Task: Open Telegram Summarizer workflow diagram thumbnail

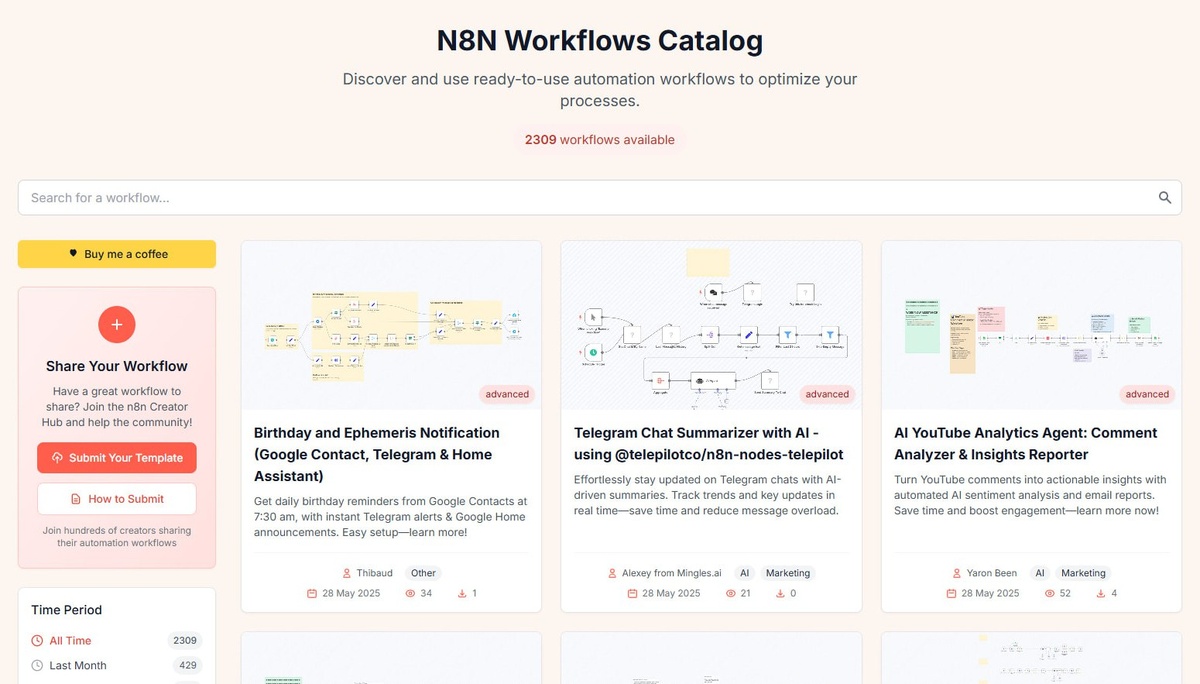Action: pos(711,325)
